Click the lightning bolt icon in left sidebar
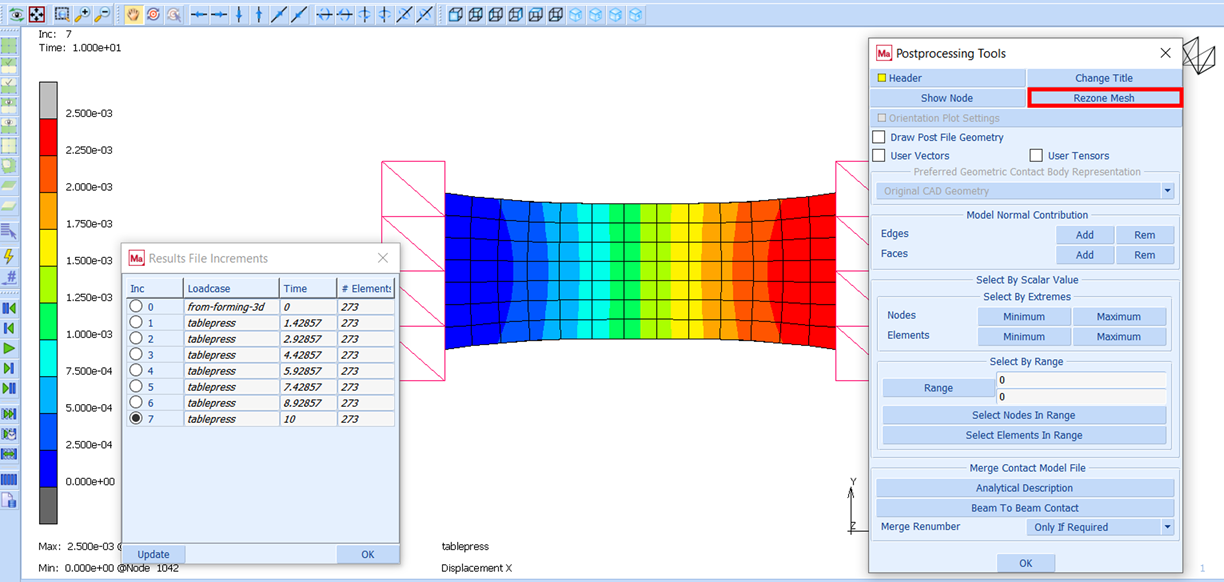 pyautogui.click(x=9, y=256)
